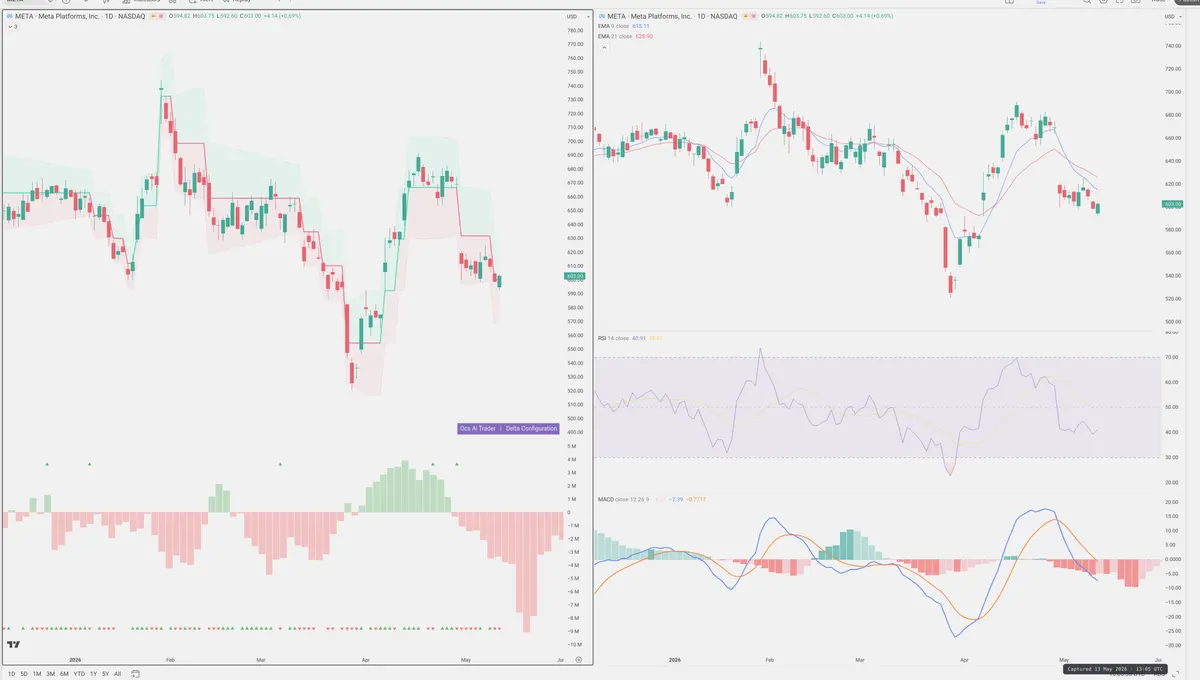Select the 5D time range button
Screen dimensions: 1200x680
click(24, 673)
